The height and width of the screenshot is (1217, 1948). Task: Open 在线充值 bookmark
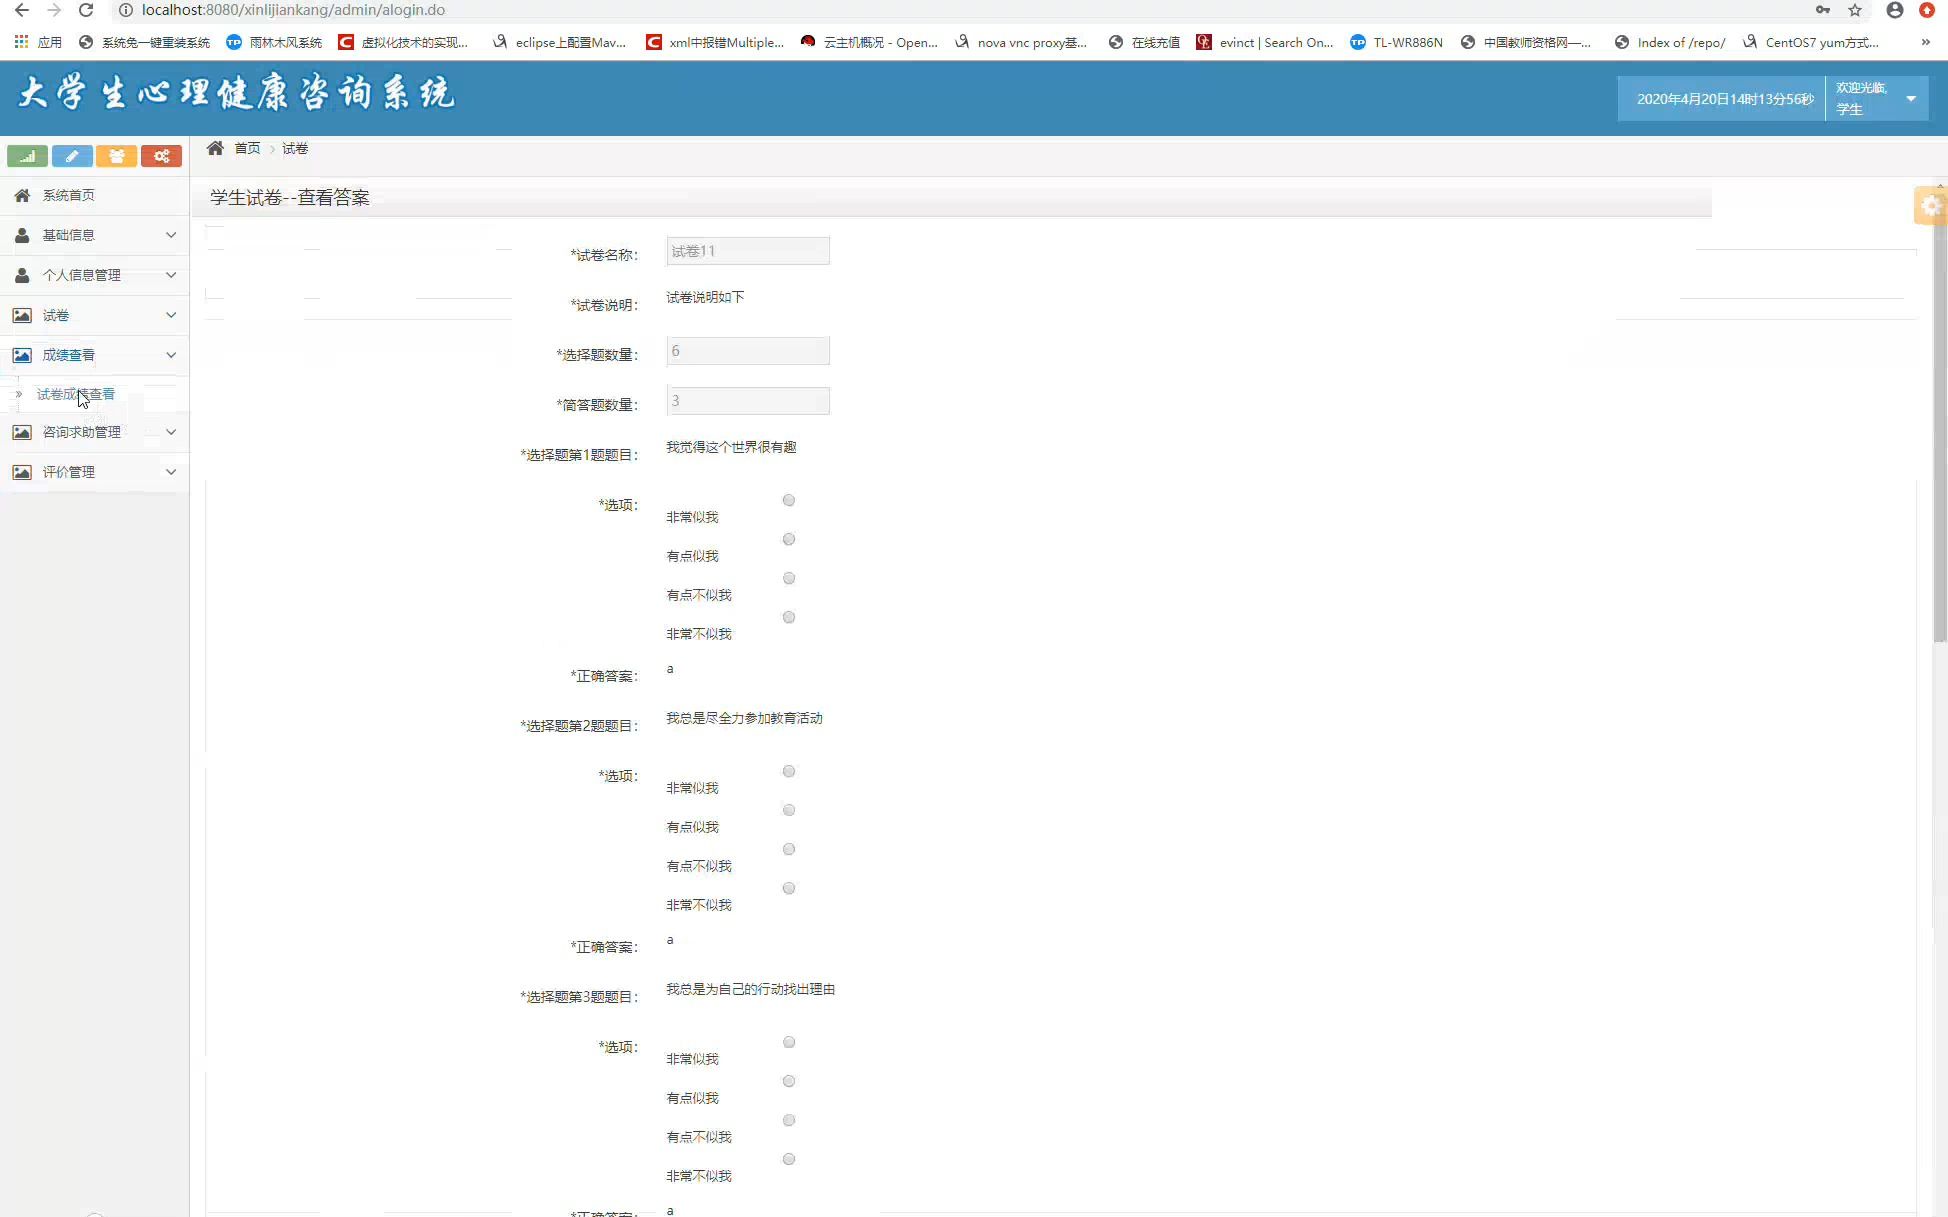(x=1144, y=42)
